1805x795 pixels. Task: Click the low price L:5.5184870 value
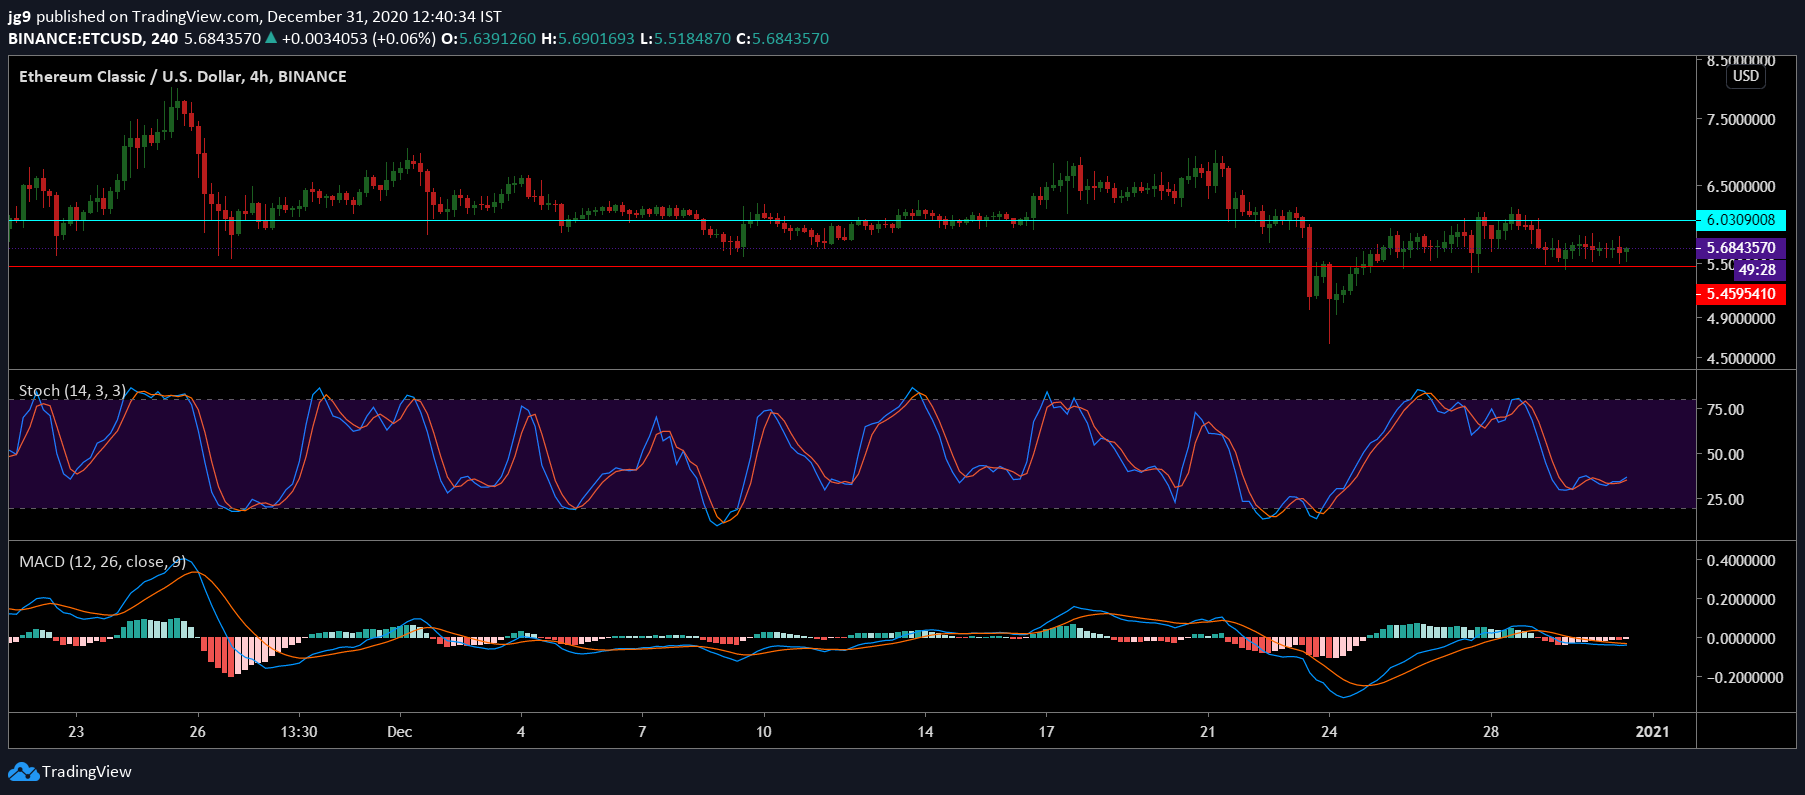point(685,39)
